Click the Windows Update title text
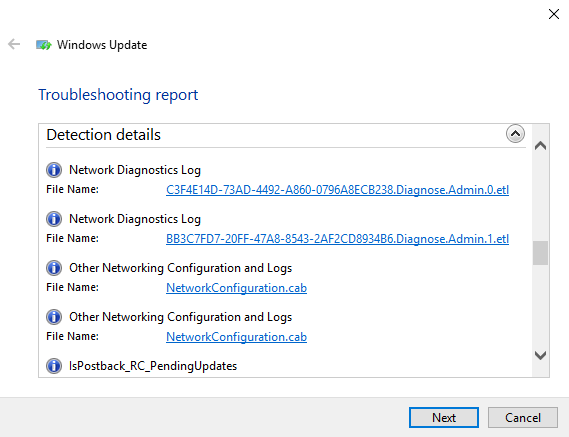Image resolution: width=569 pixels, height=437 pixels. [x=102, y=45]
